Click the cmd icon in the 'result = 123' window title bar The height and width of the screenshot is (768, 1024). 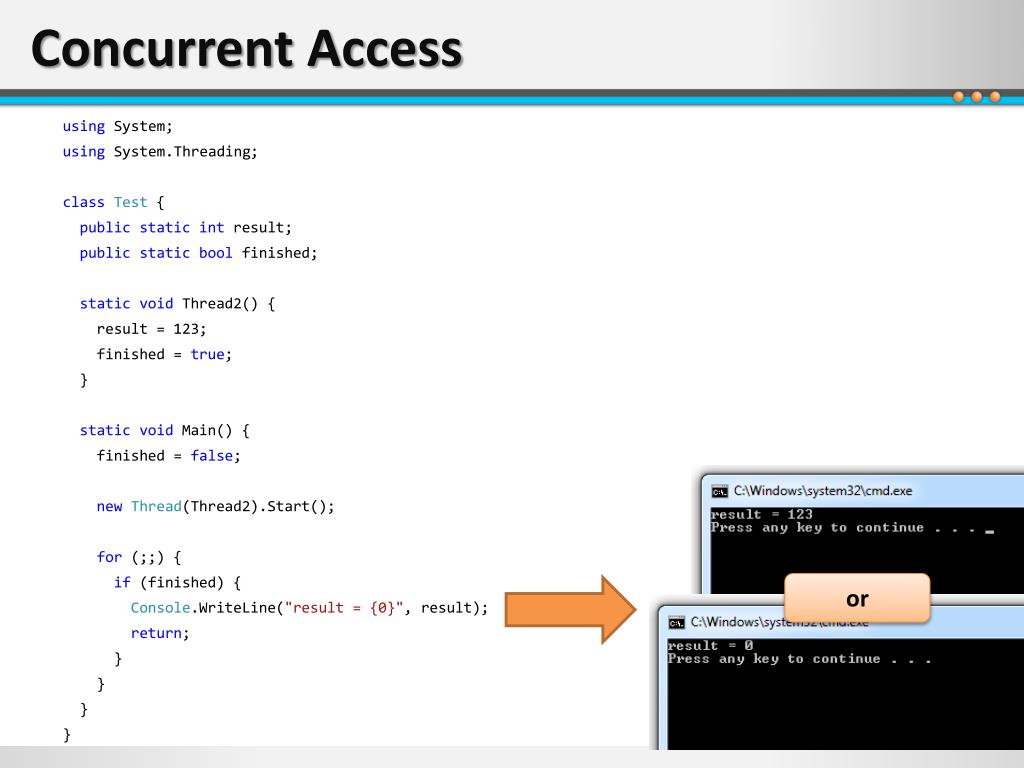coord(720,492)
